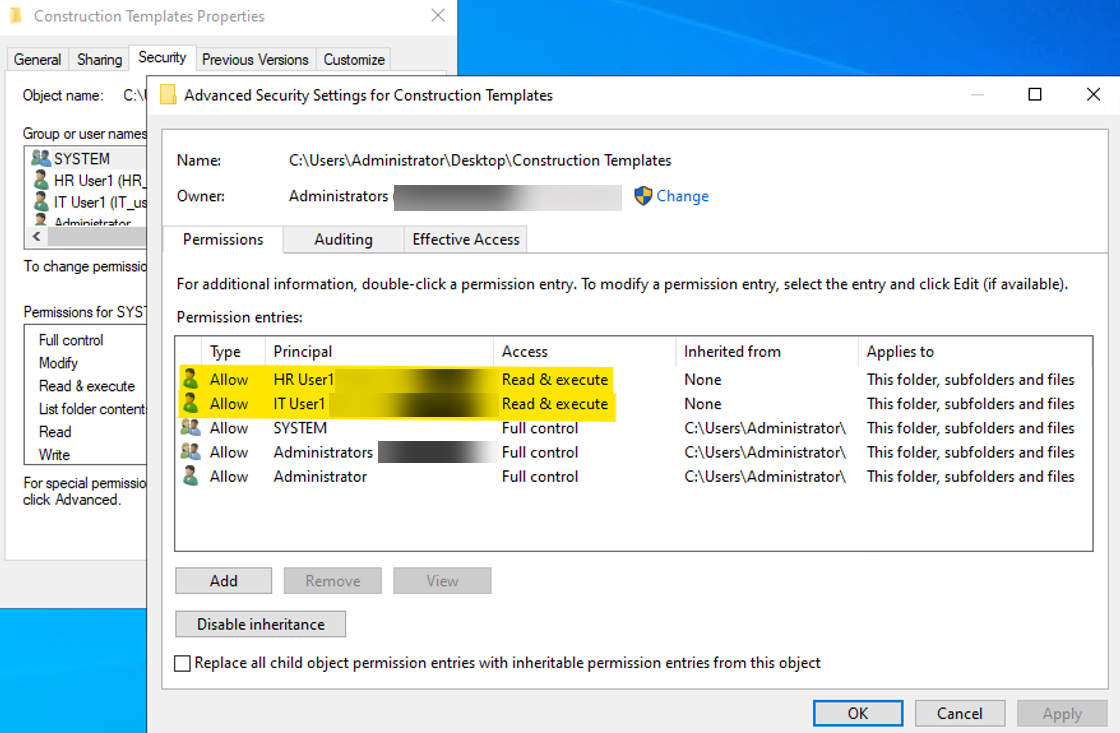The width and height of the screenshot is (1120, 733).
Task: Click the folder icon in Advanced Security title bar
Action: coord(168,95)
